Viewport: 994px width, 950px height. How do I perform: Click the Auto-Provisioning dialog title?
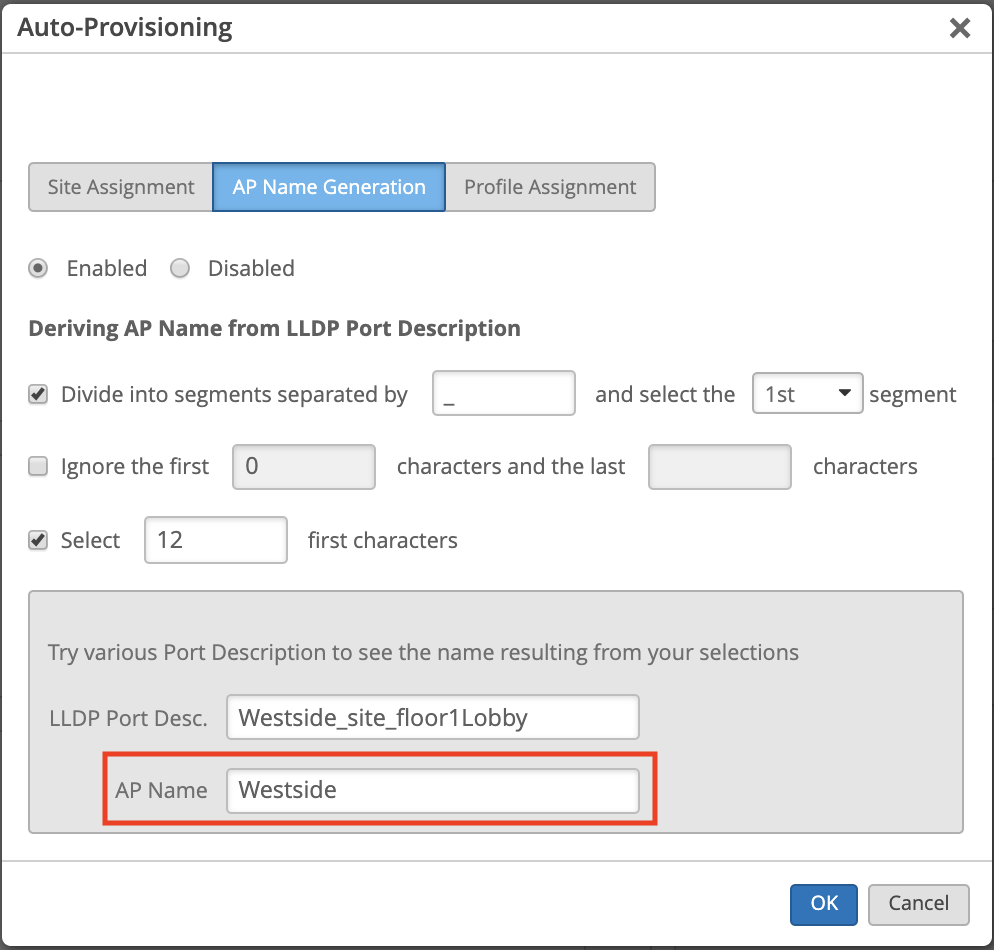125,28
